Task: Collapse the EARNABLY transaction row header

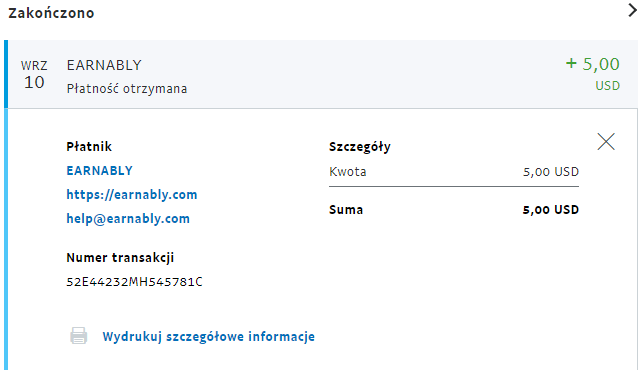Action: point(322,74)
